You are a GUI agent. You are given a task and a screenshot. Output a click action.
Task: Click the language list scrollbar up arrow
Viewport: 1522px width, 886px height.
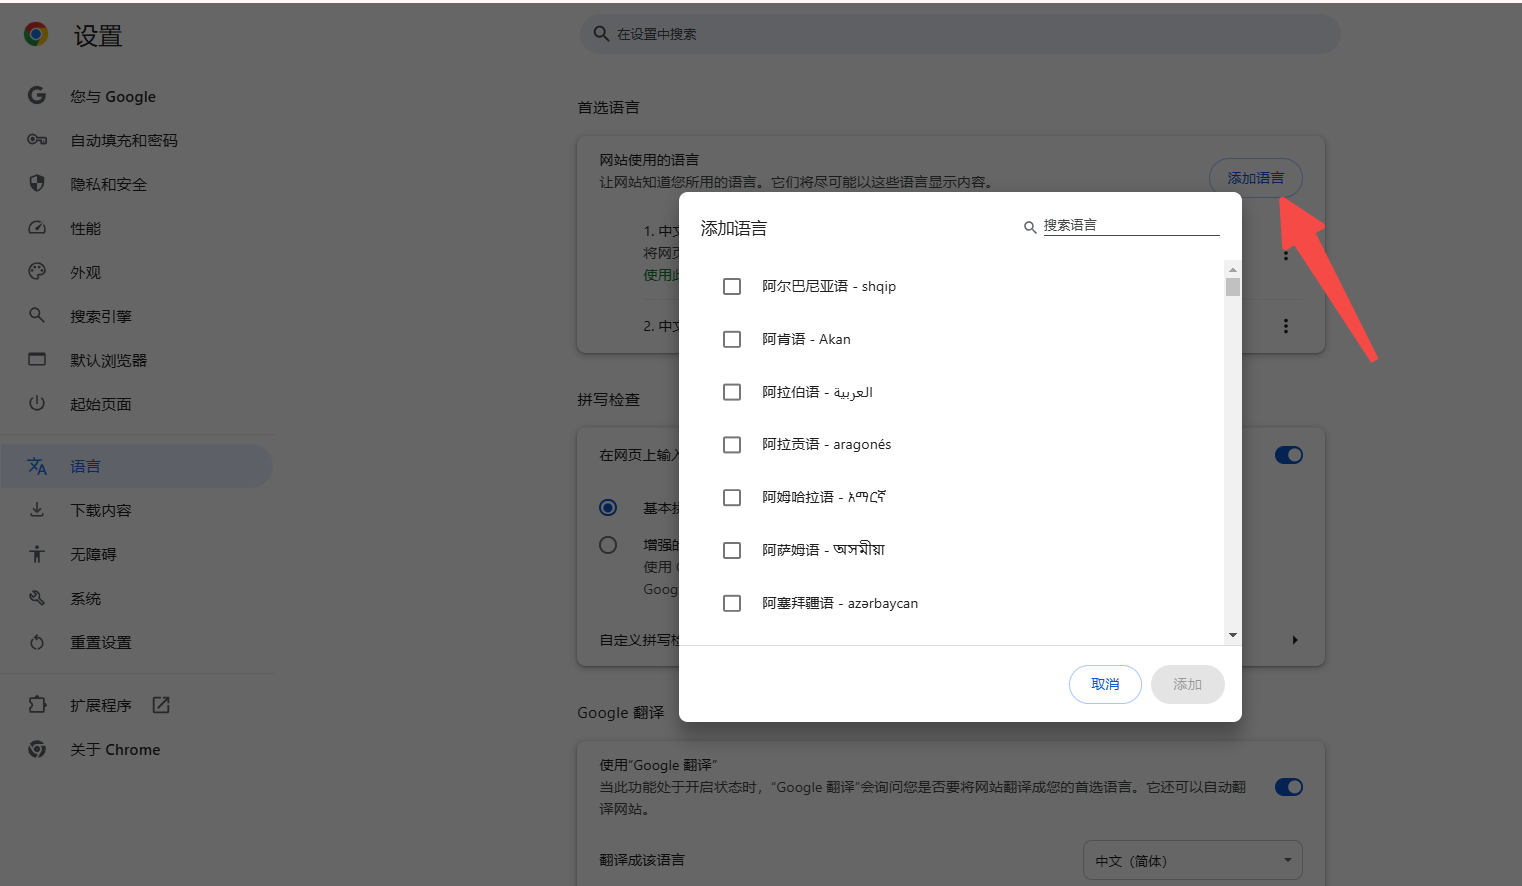pos(1233,269)
